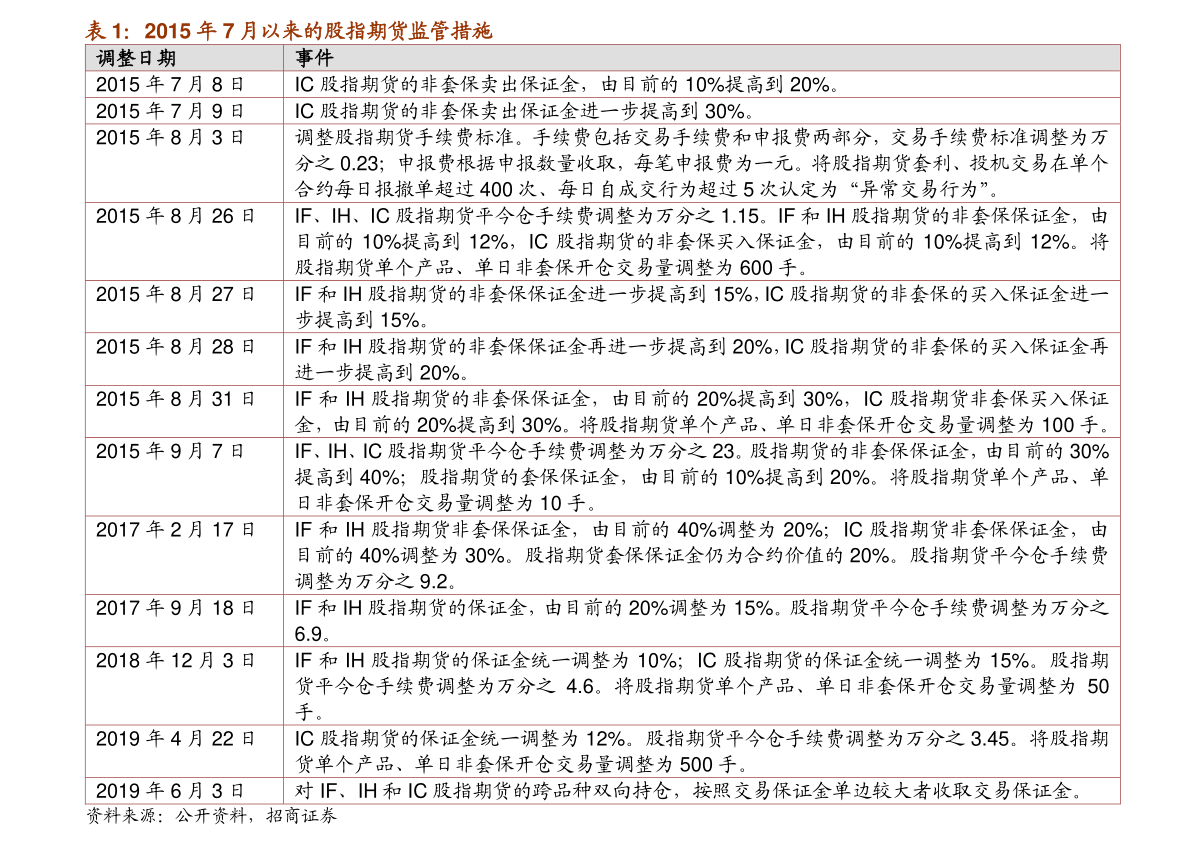
Task: Click the 2019 April line '保证金统一调整为12%'
Action: (701, 738)
